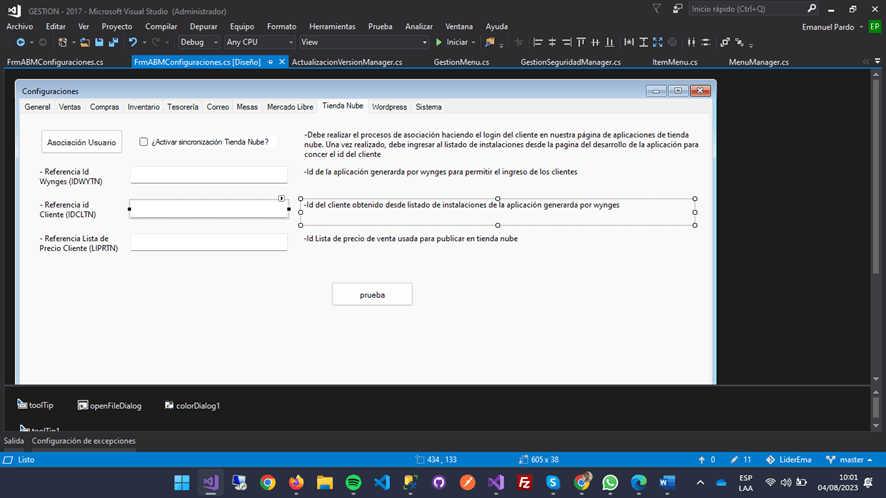Switch to the Mercado Libre tab
This screenshot has width=886, height=498.
coord(289,107)
